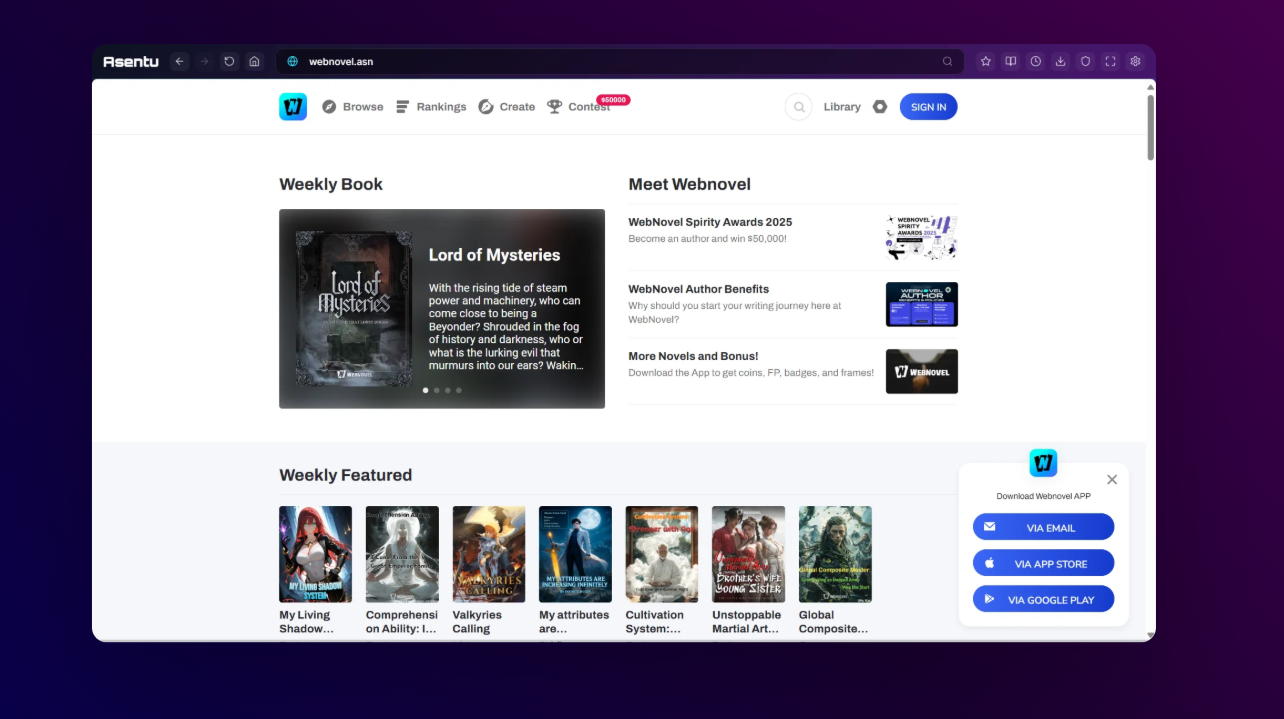1284x719 pixels.
Task: Click the page vertical scrollbar thumb
Action: pos(1150,127)
